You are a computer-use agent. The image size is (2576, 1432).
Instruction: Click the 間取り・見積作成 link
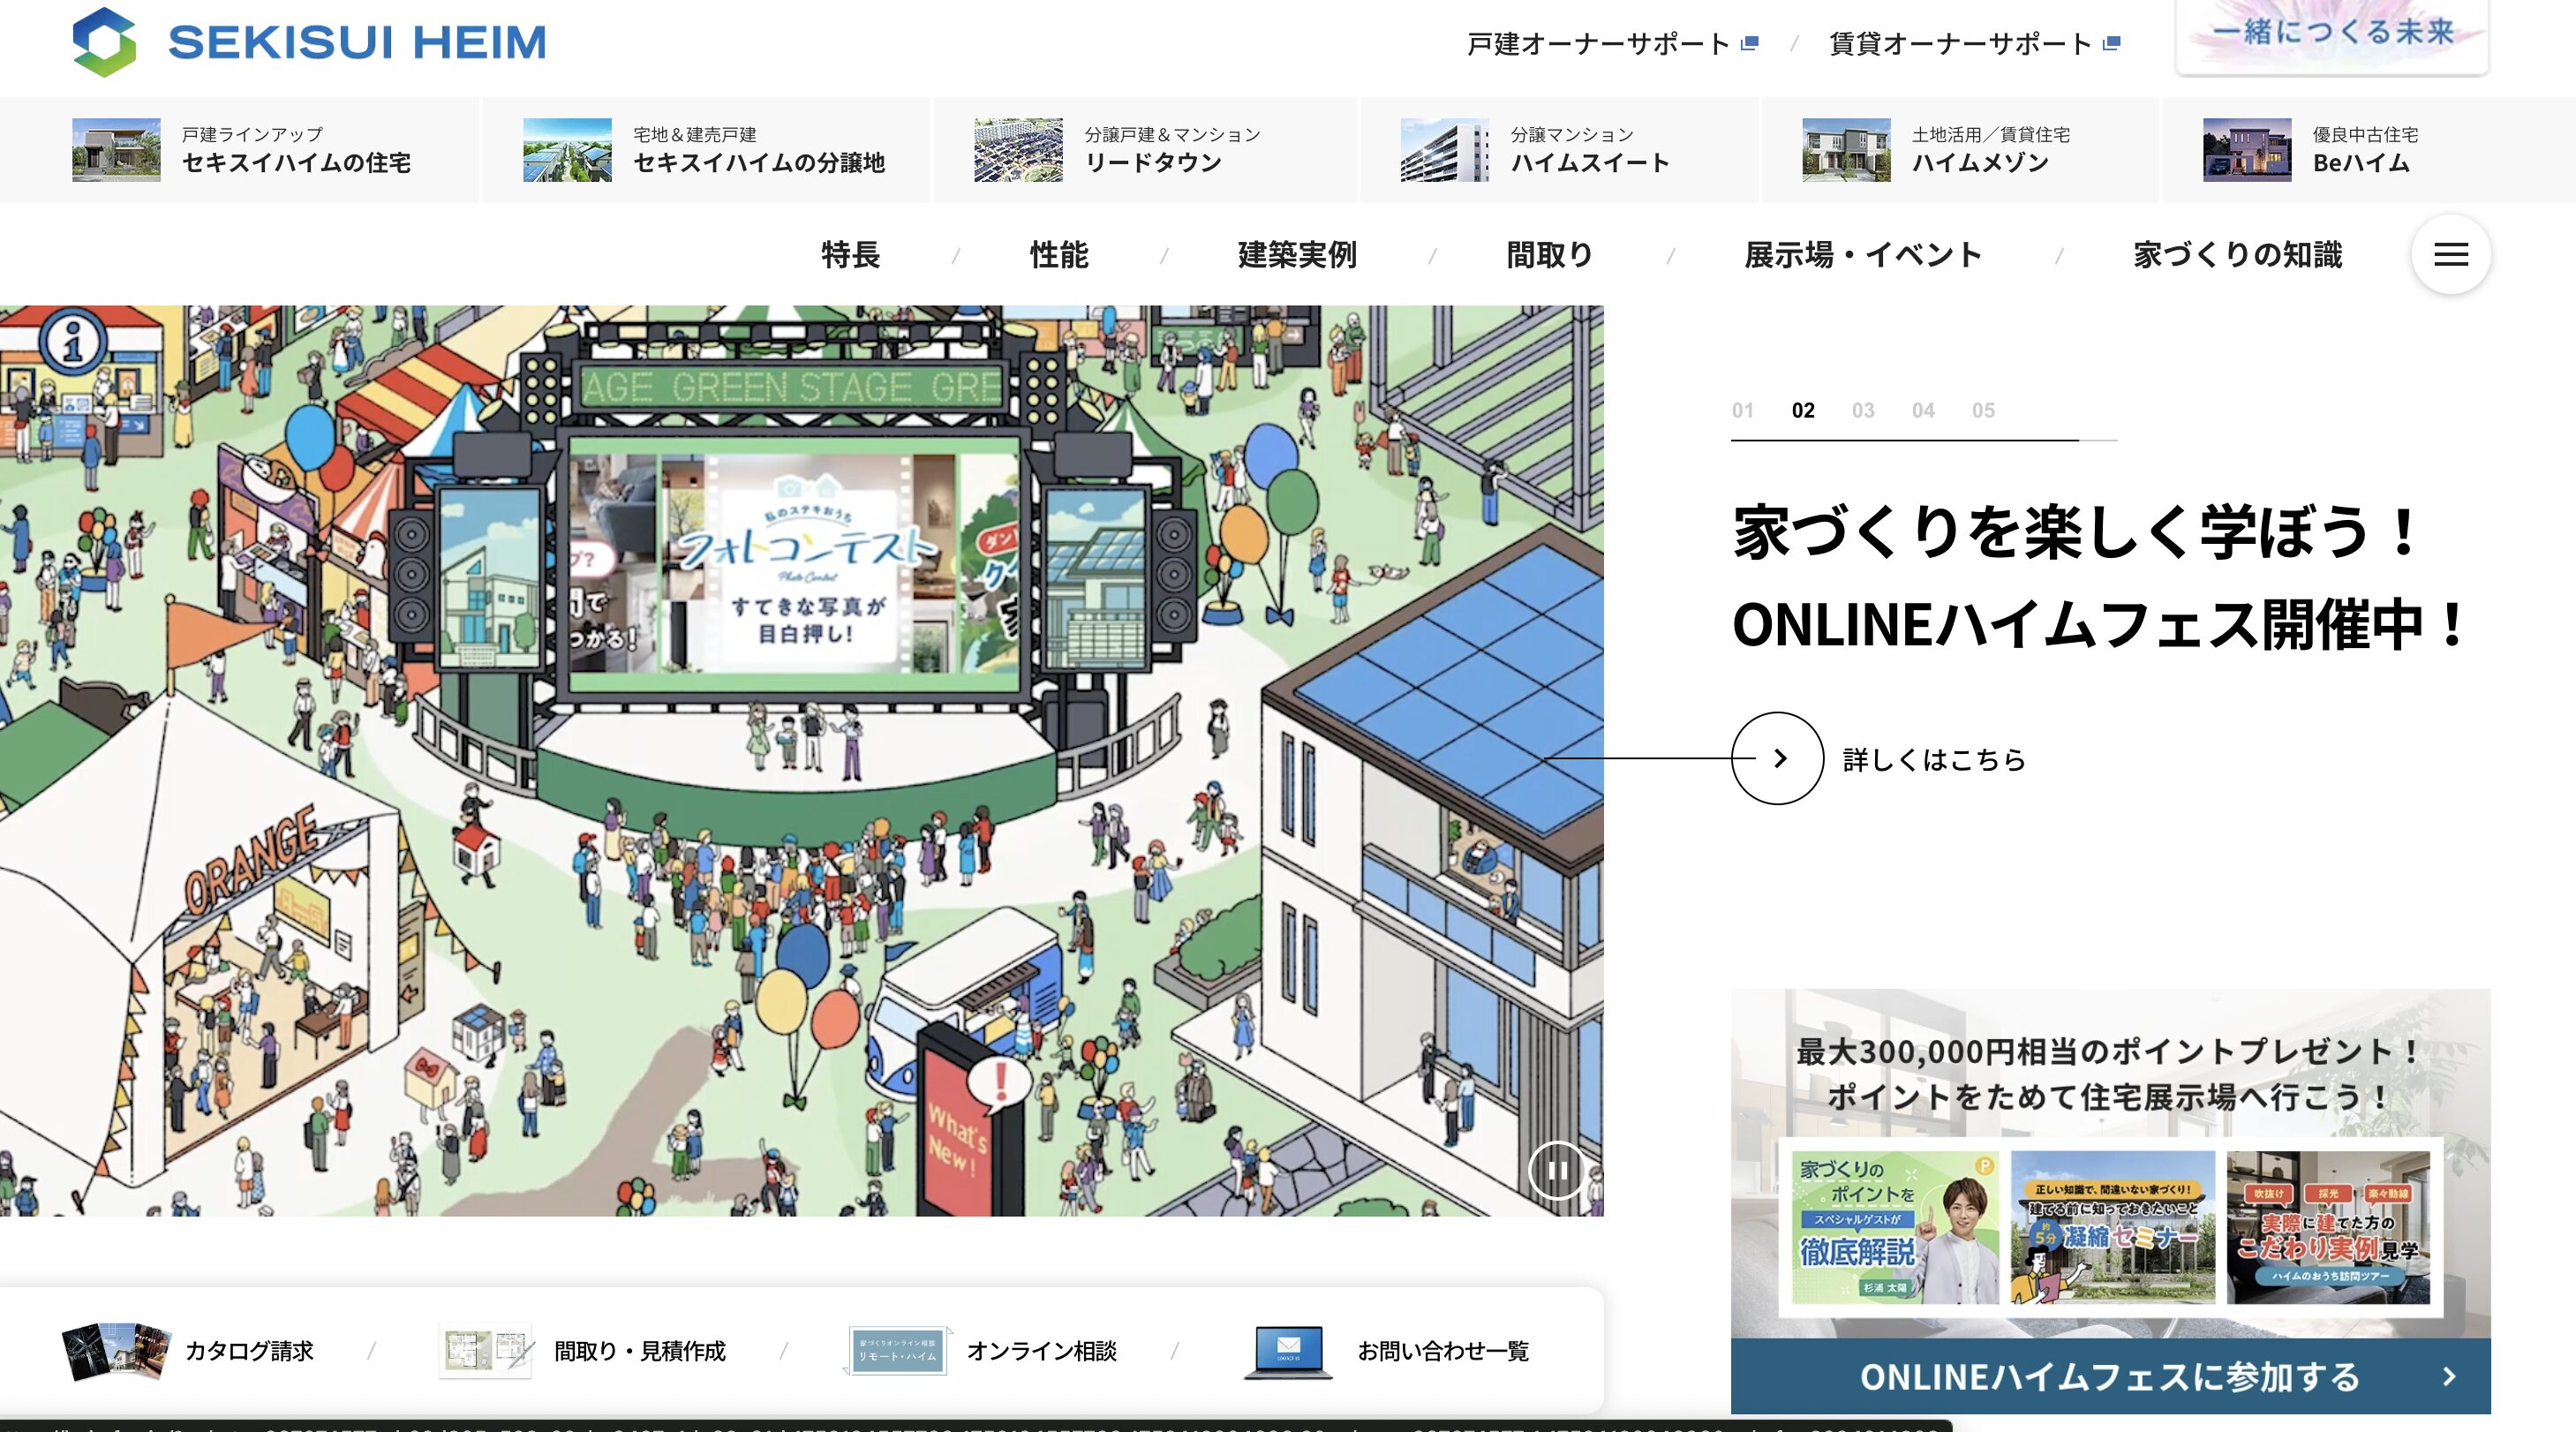click(x=640, y=1351)
